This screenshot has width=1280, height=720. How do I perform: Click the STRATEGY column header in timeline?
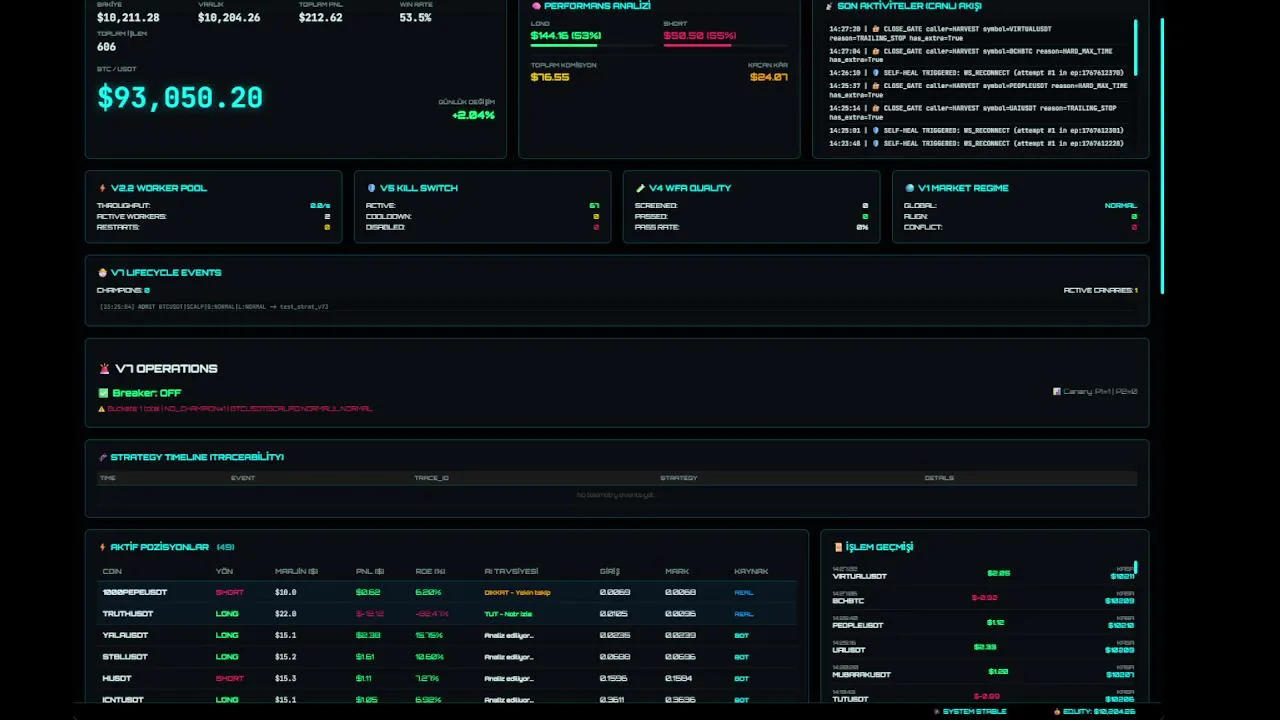(678, 478)
